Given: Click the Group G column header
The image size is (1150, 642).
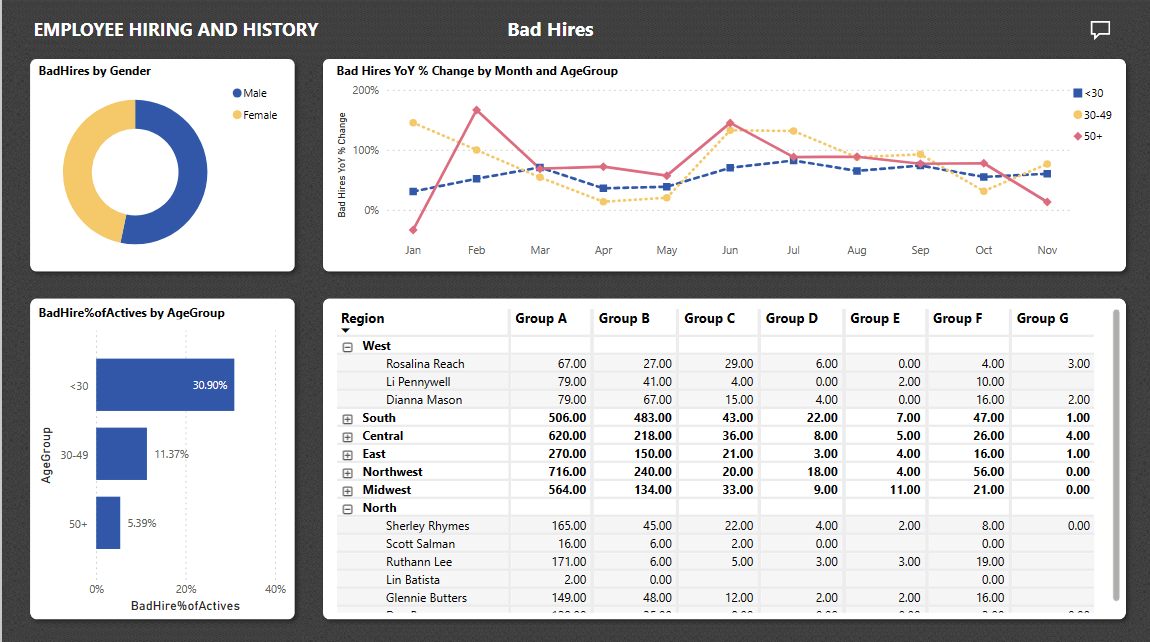Looking at the screenshot, I should (1042, 318).
